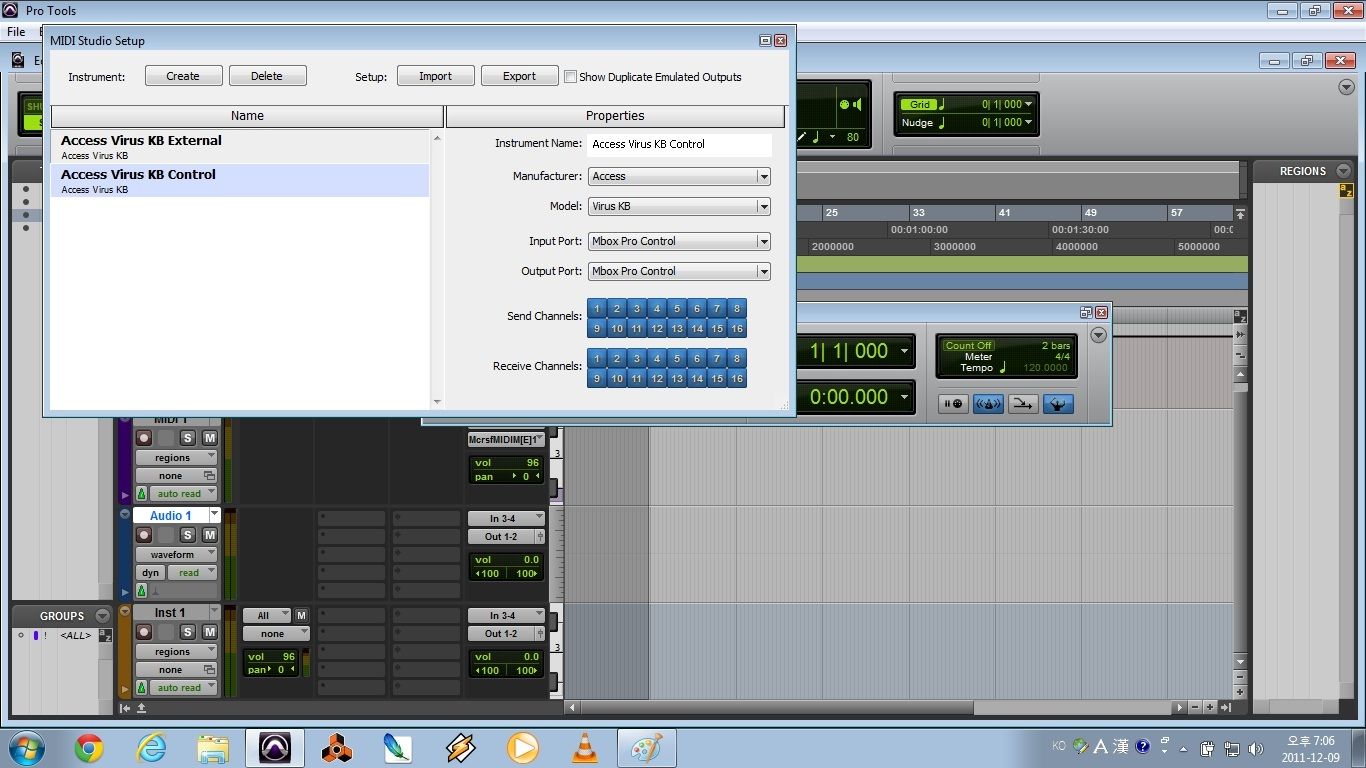
Task: Open the Regions list menu arrow
Action: (1343, 171)
